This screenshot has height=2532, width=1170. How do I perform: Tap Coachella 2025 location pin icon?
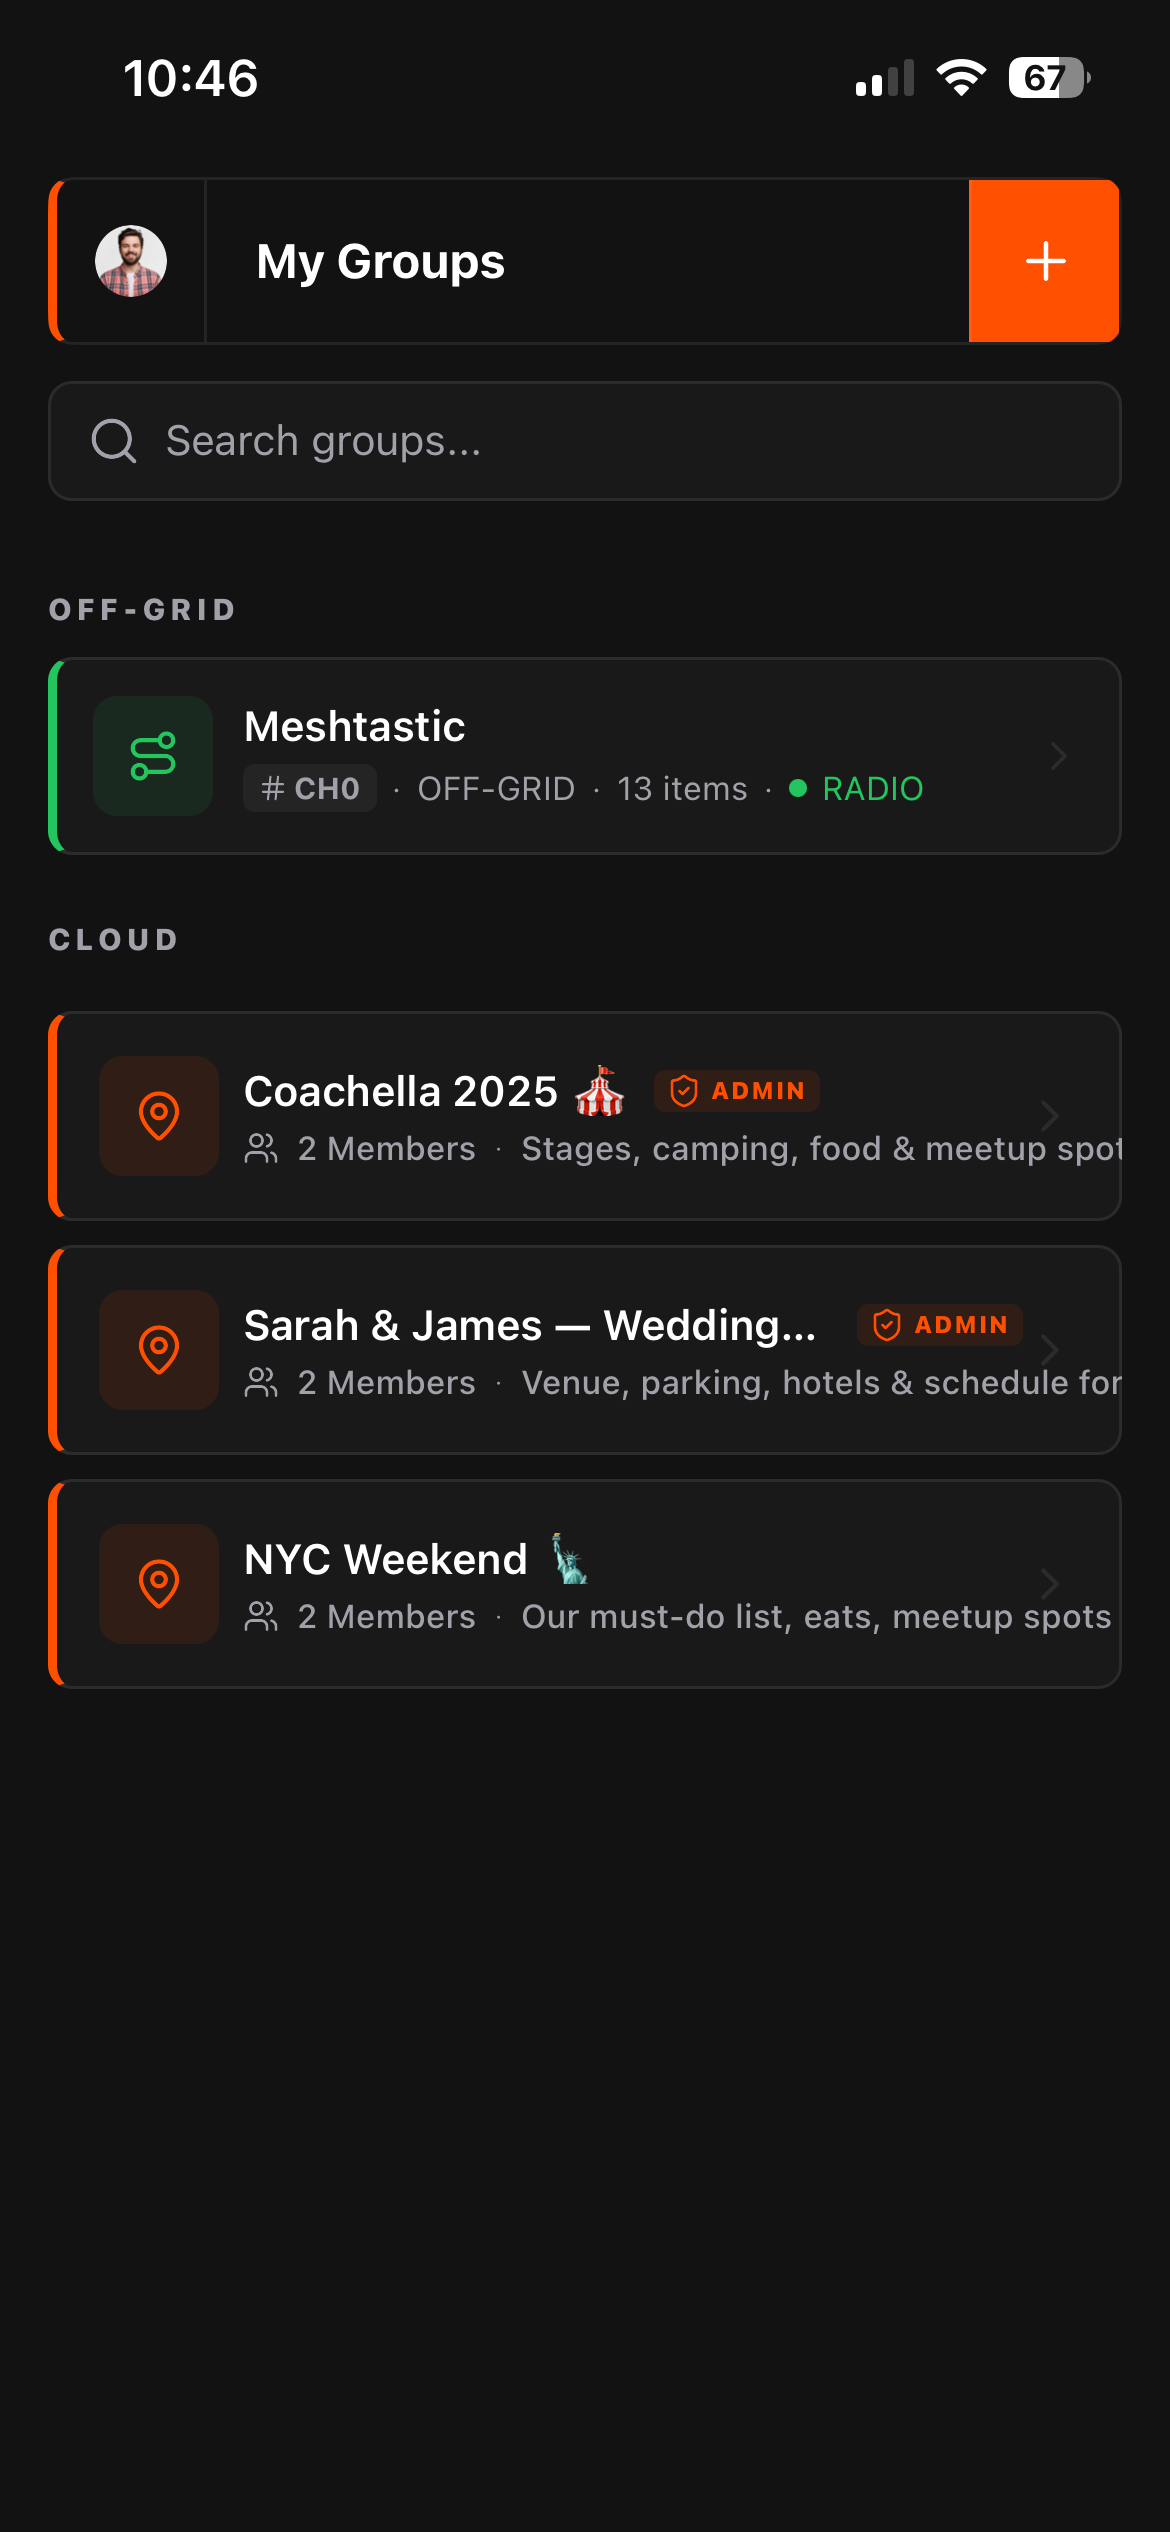pos(159,1116)
